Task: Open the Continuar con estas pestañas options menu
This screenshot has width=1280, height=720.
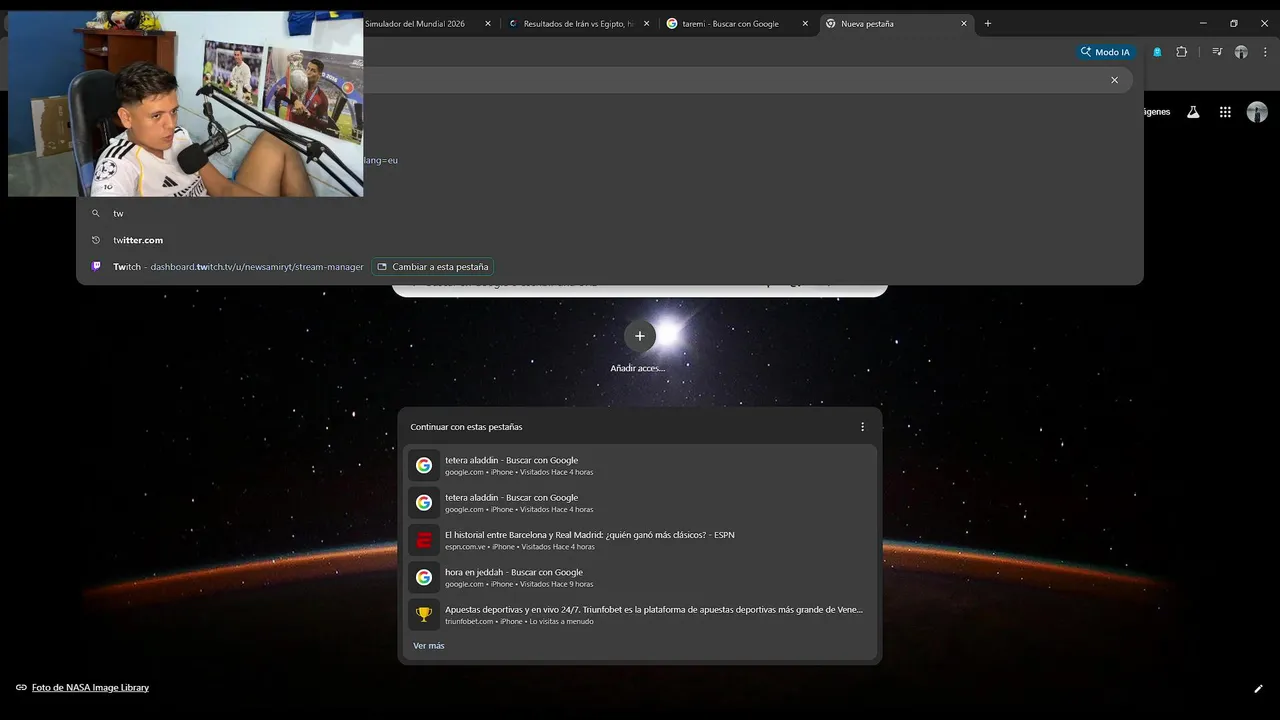Action: [863, 427]
